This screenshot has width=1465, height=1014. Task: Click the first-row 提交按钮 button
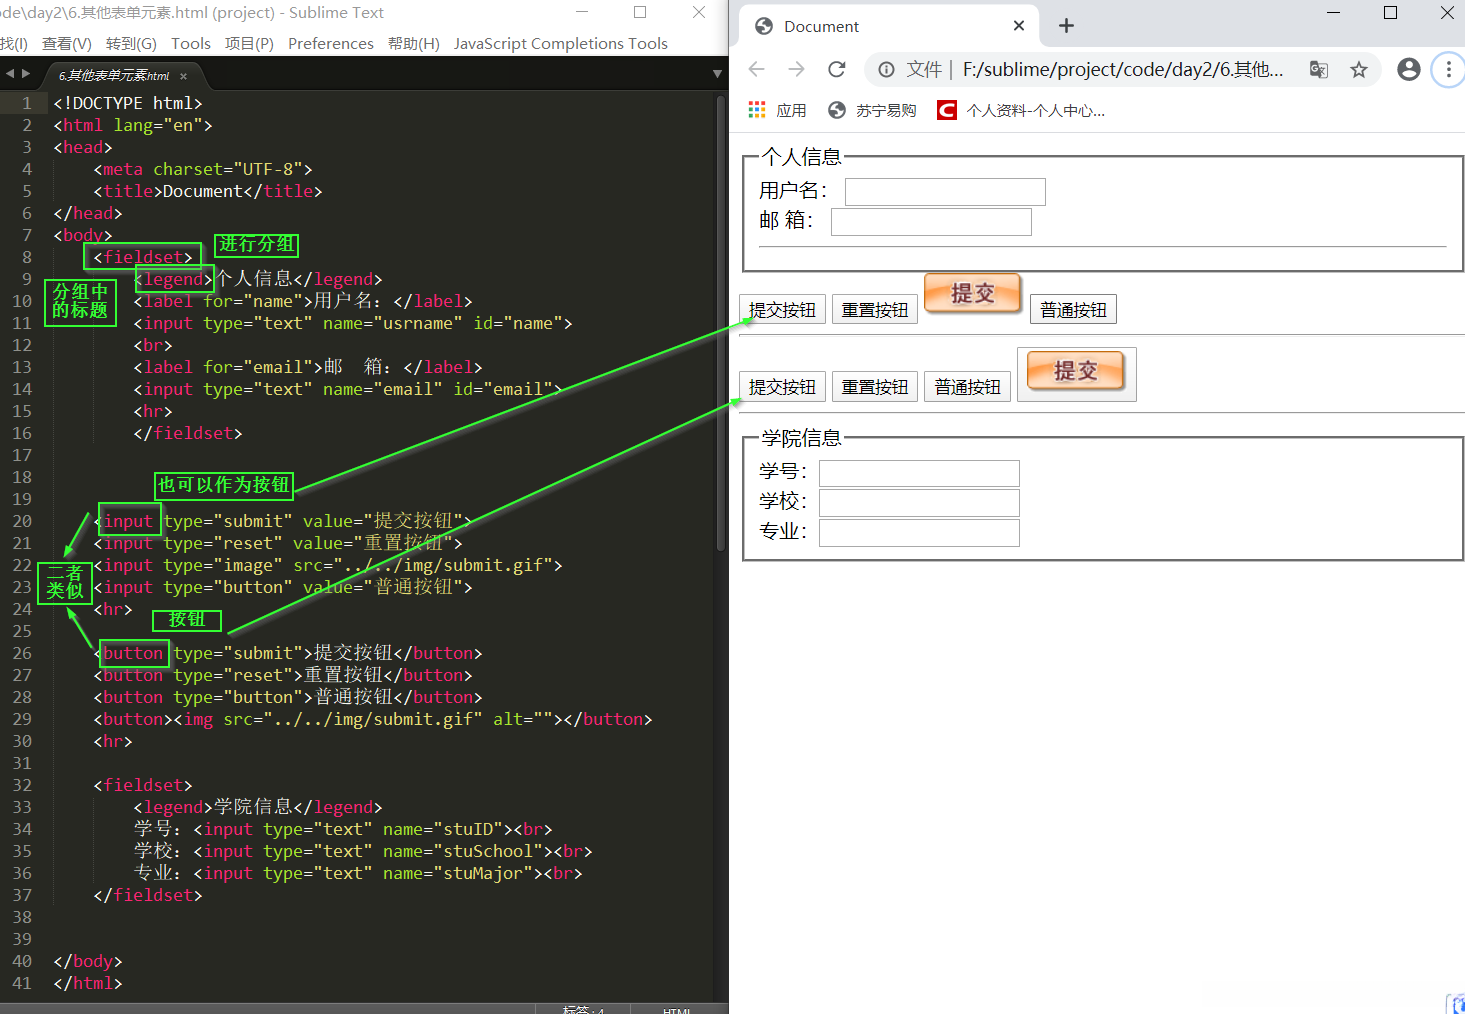782,310
